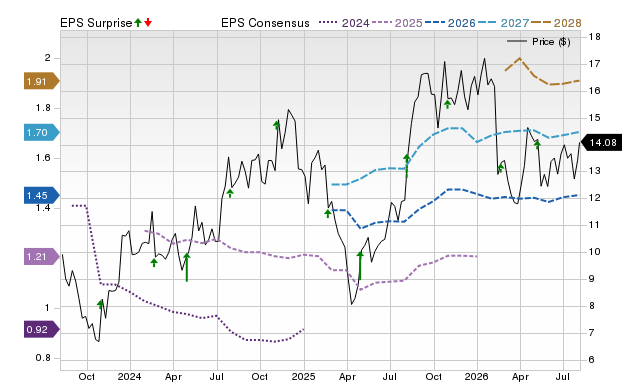Click the brown 1.91 value tag
This screenshot has width=640, height=382.
pos(42,81)
